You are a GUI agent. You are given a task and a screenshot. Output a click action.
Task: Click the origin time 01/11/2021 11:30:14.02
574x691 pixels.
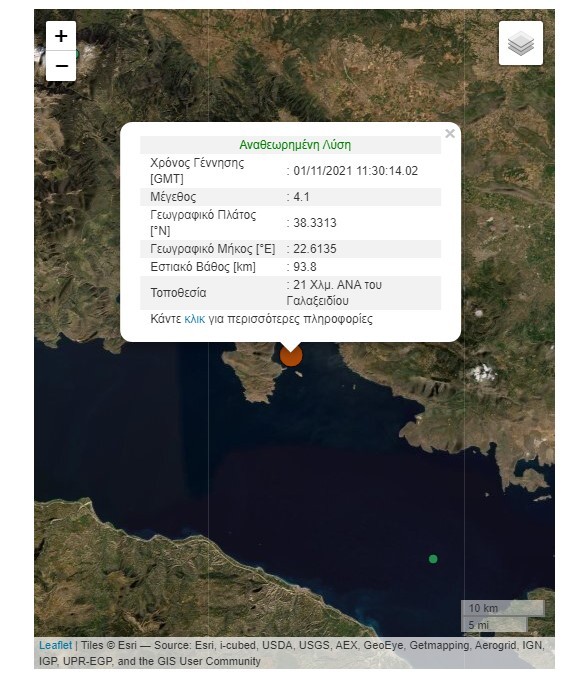tap(356, 171)
